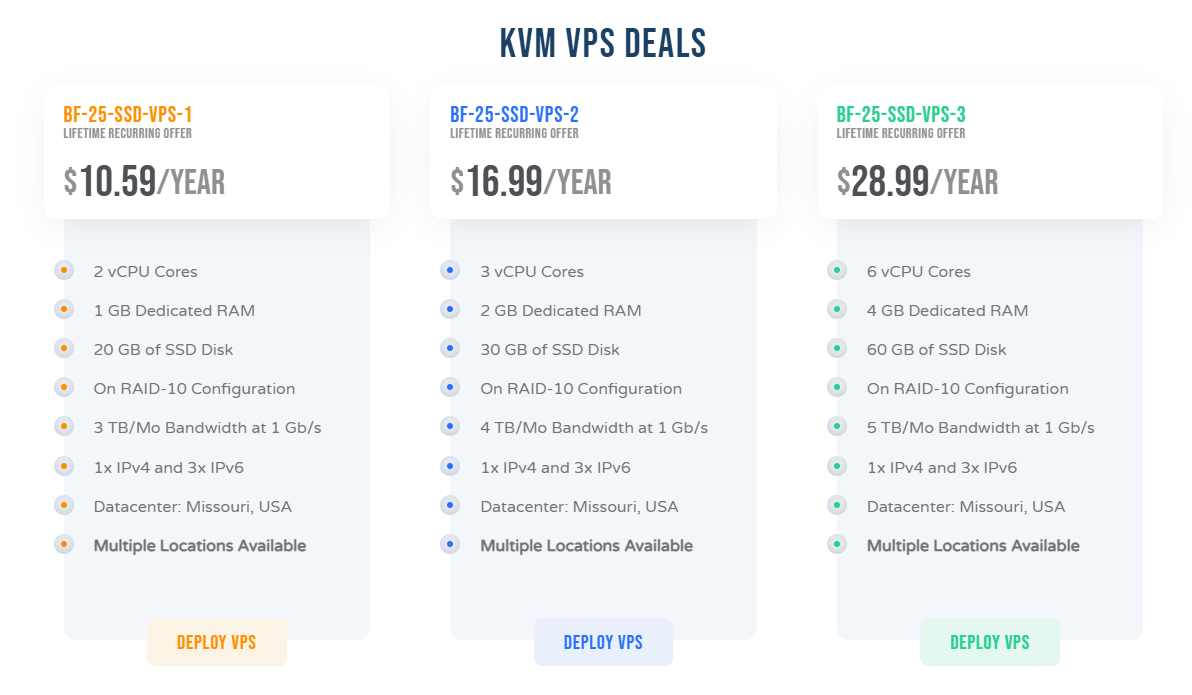Viewport: 1192px width, 695px height.
Task: Click the $10.59/YEAR price
Action: 145,182
